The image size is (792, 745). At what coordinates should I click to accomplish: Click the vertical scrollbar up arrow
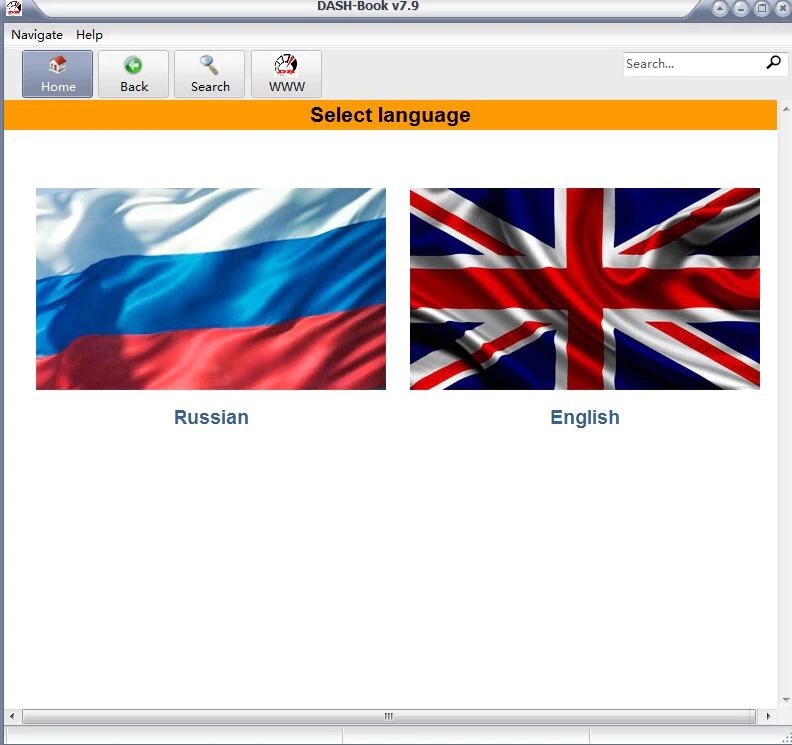tap(786, 108)
